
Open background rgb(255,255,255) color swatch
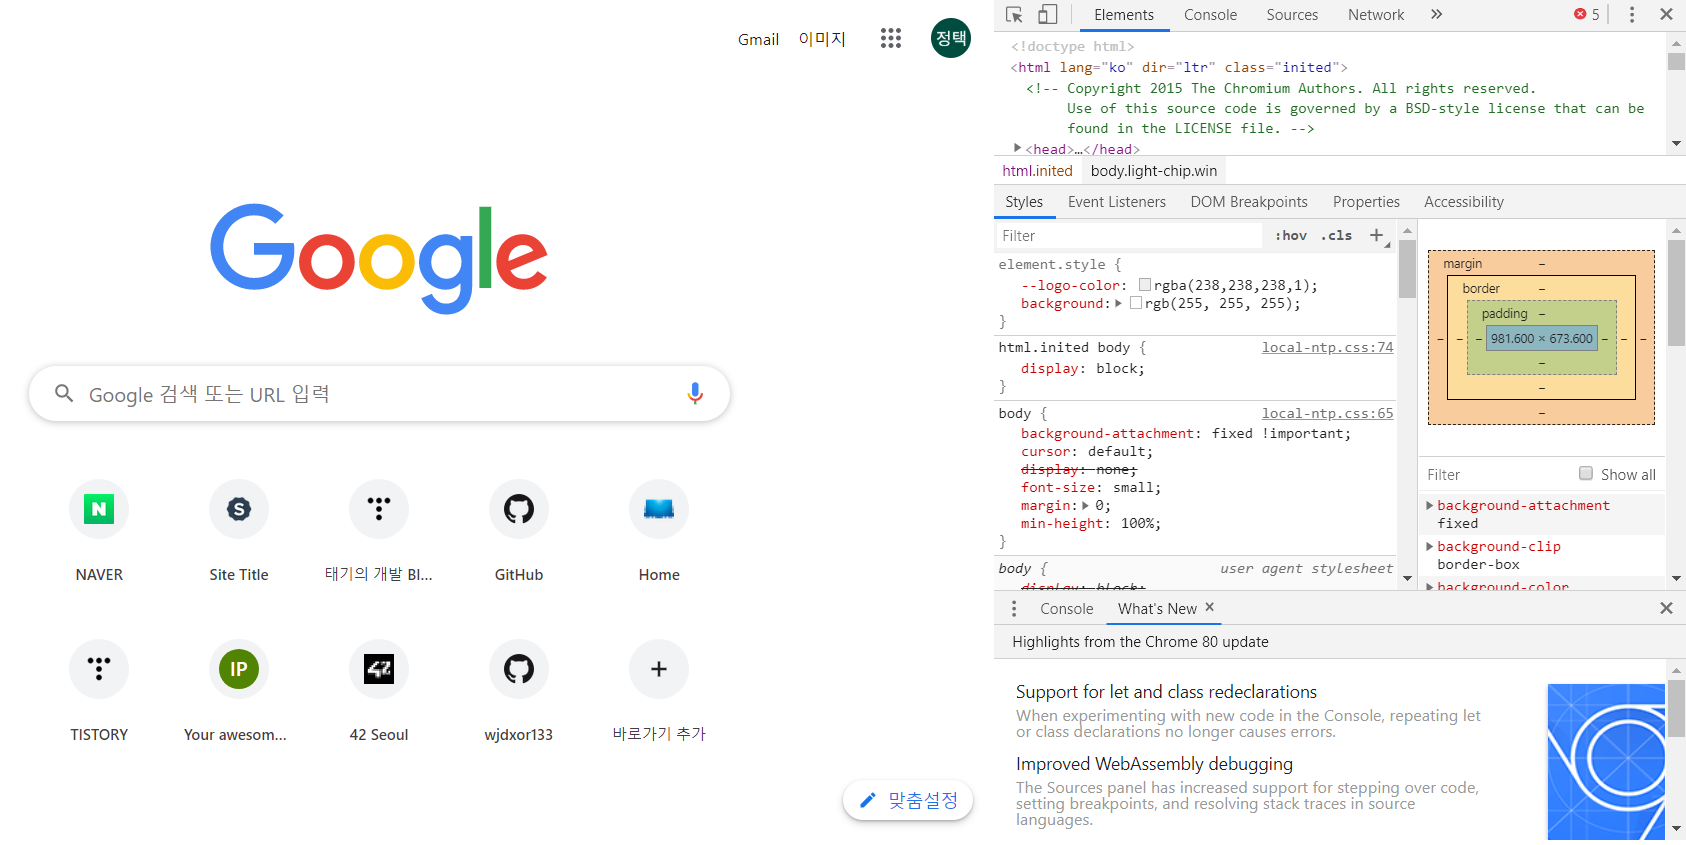1136,303
